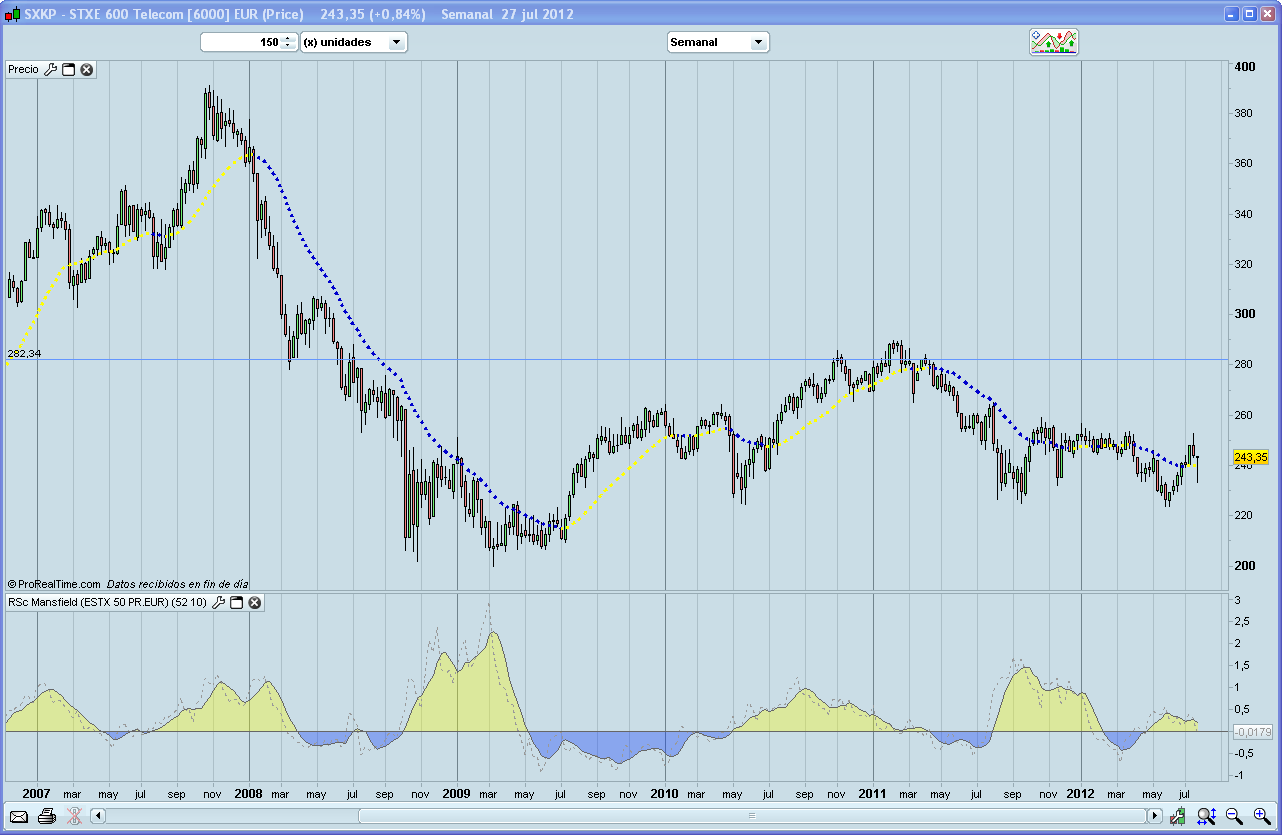Remove the Precio panel with X icon

click(x=87, y=69)
